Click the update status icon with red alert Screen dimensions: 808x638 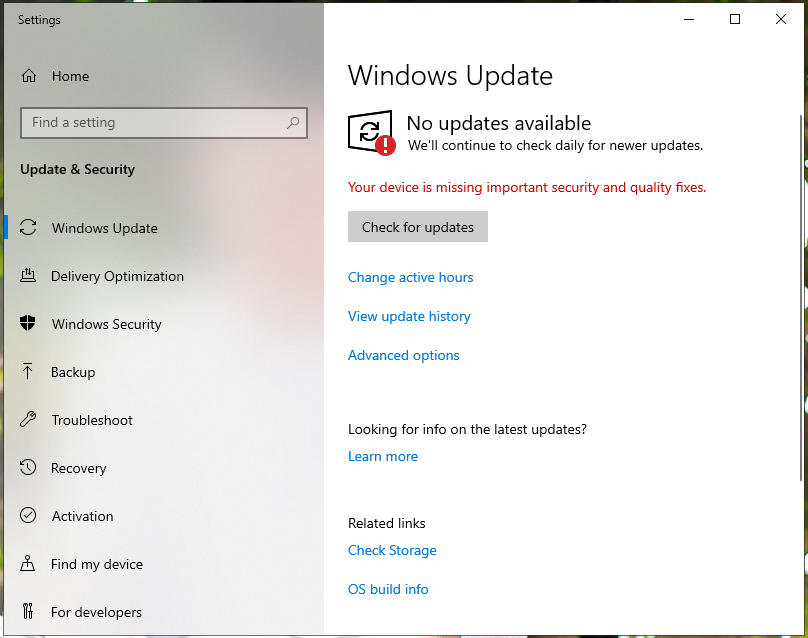click(372, 132)
